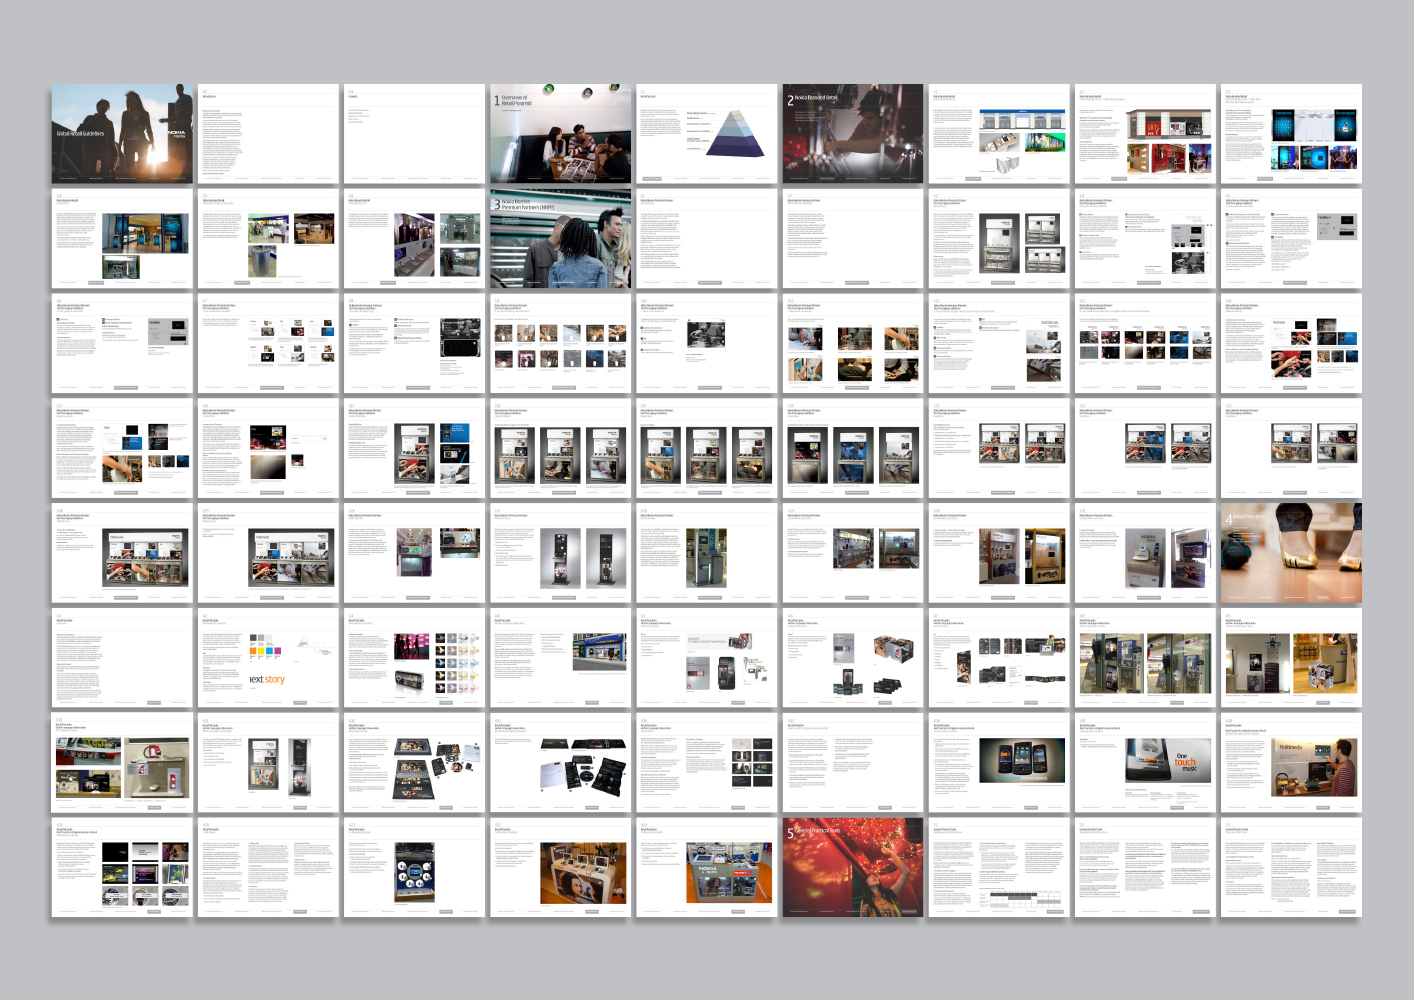Image resolution: width=1414 pixels, height=1000 pixels.
Task: Click the page with pink concert and phone icons
Action: pos(414,658)
